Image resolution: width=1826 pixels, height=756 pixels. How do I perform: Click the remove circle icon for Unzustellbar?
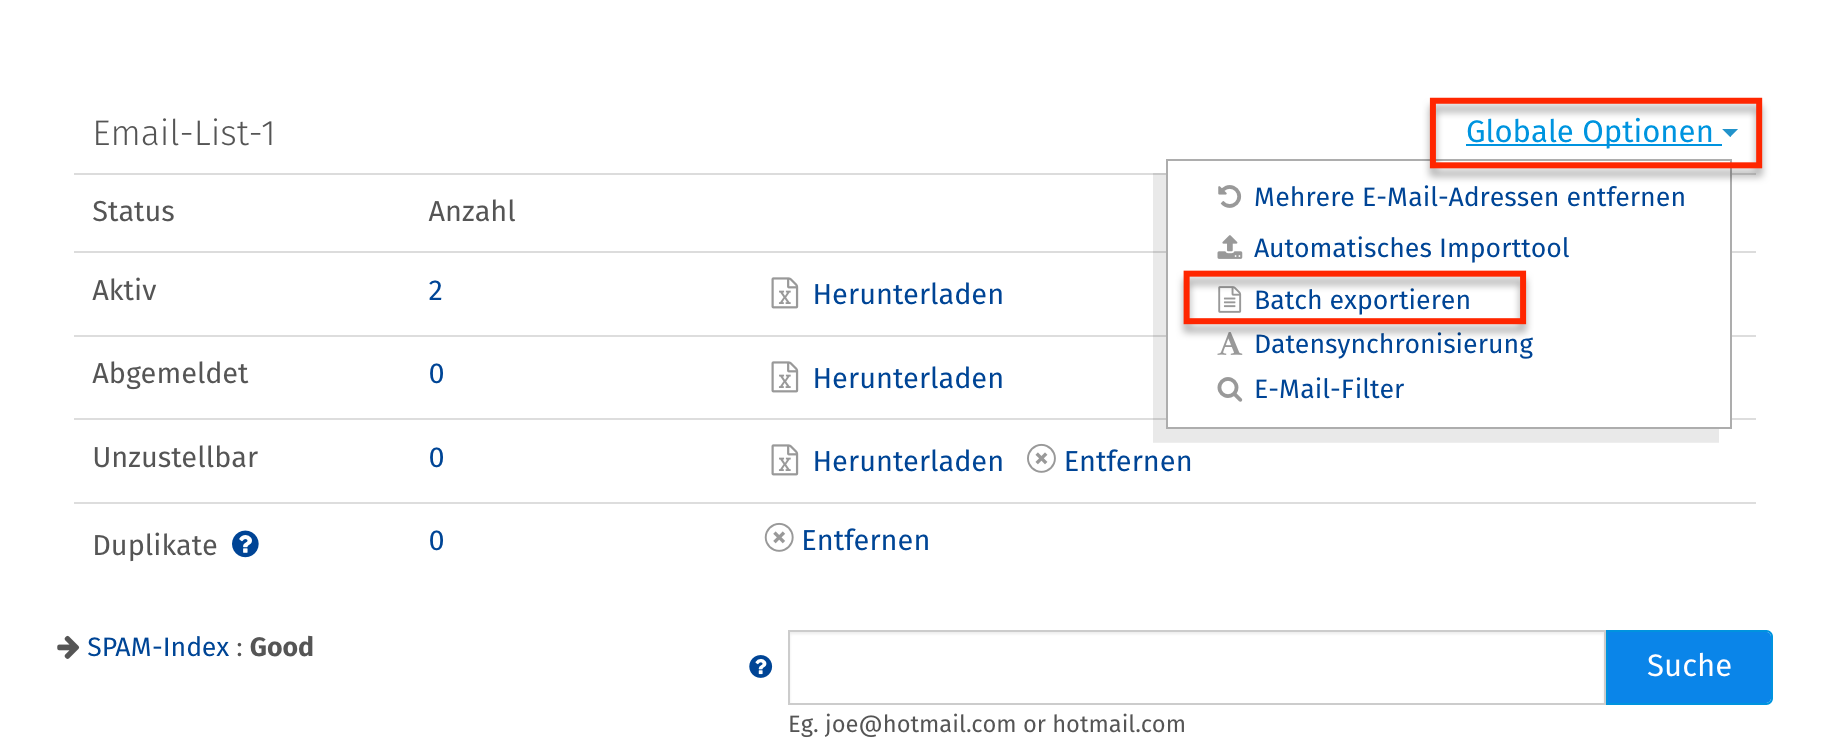(1041, 459)
